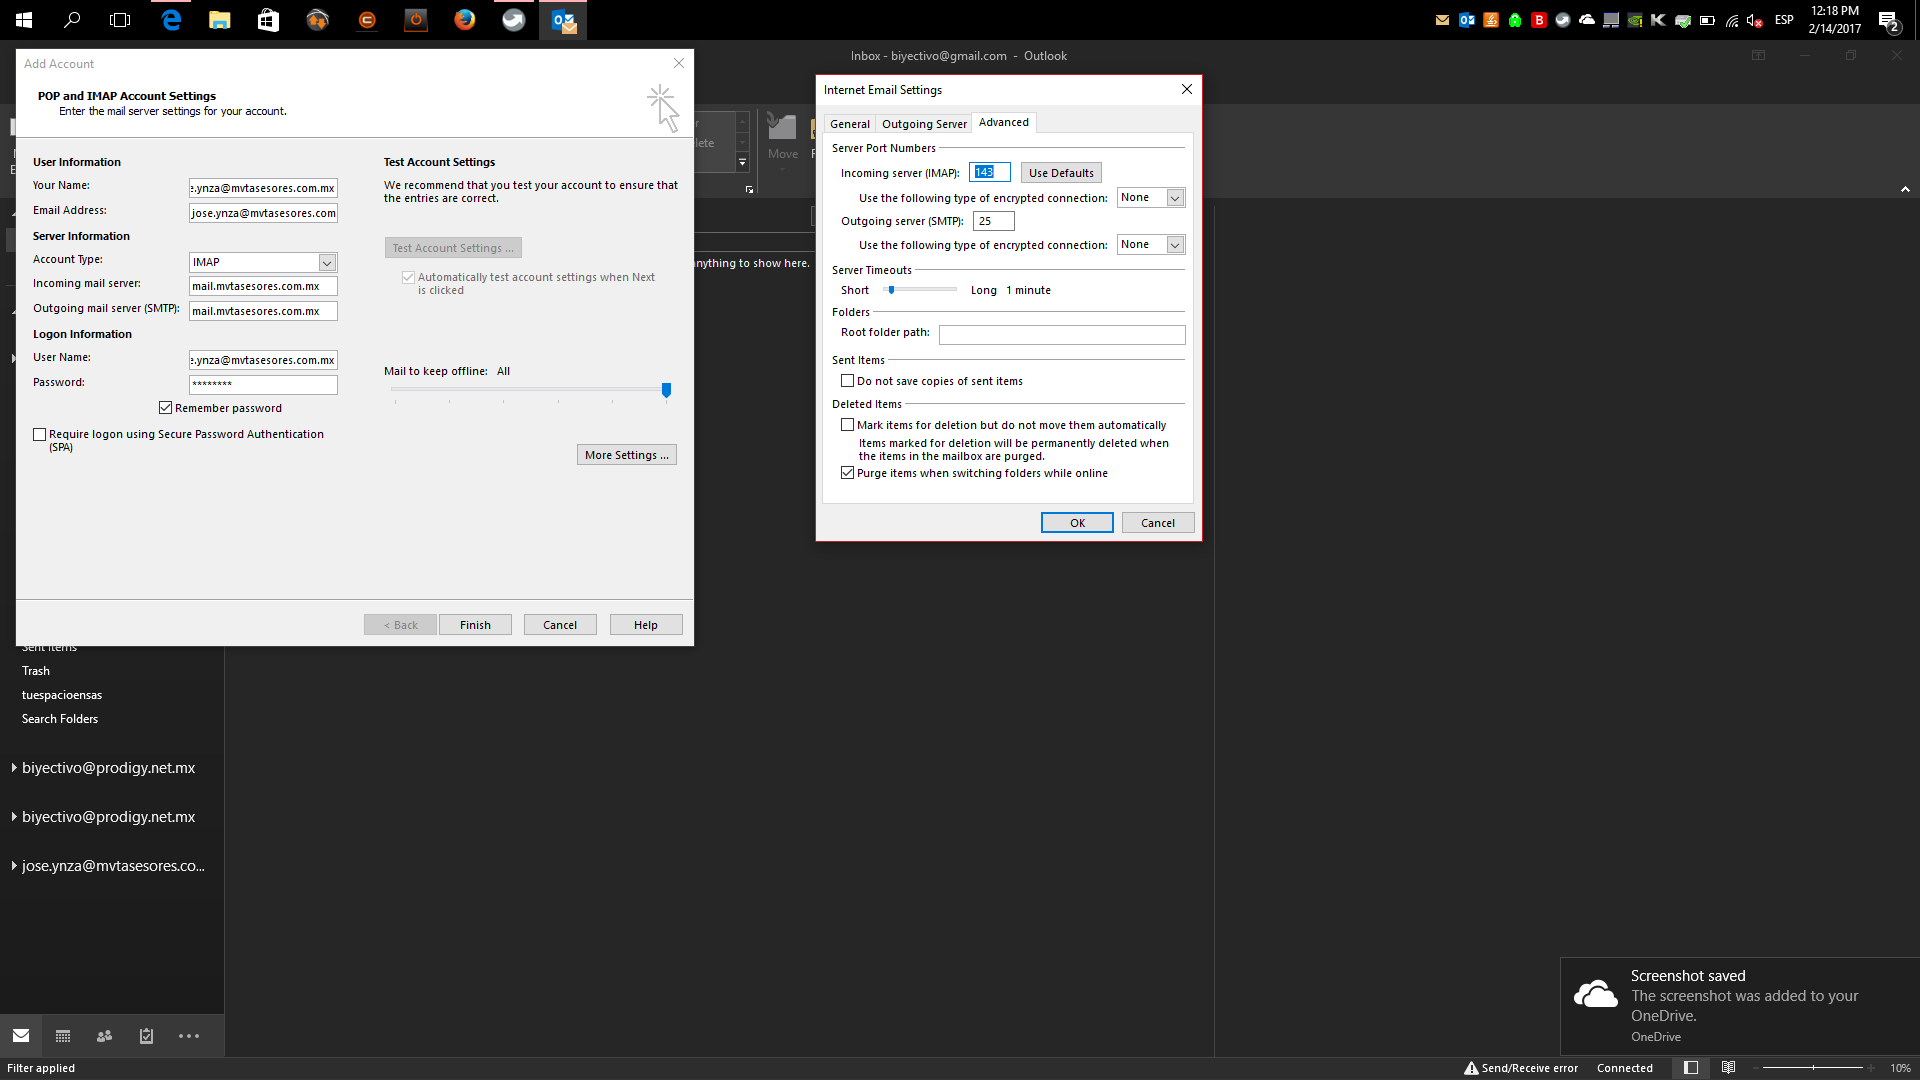Launch Microsoft Edge from taskbar

[x=171, y=20]
